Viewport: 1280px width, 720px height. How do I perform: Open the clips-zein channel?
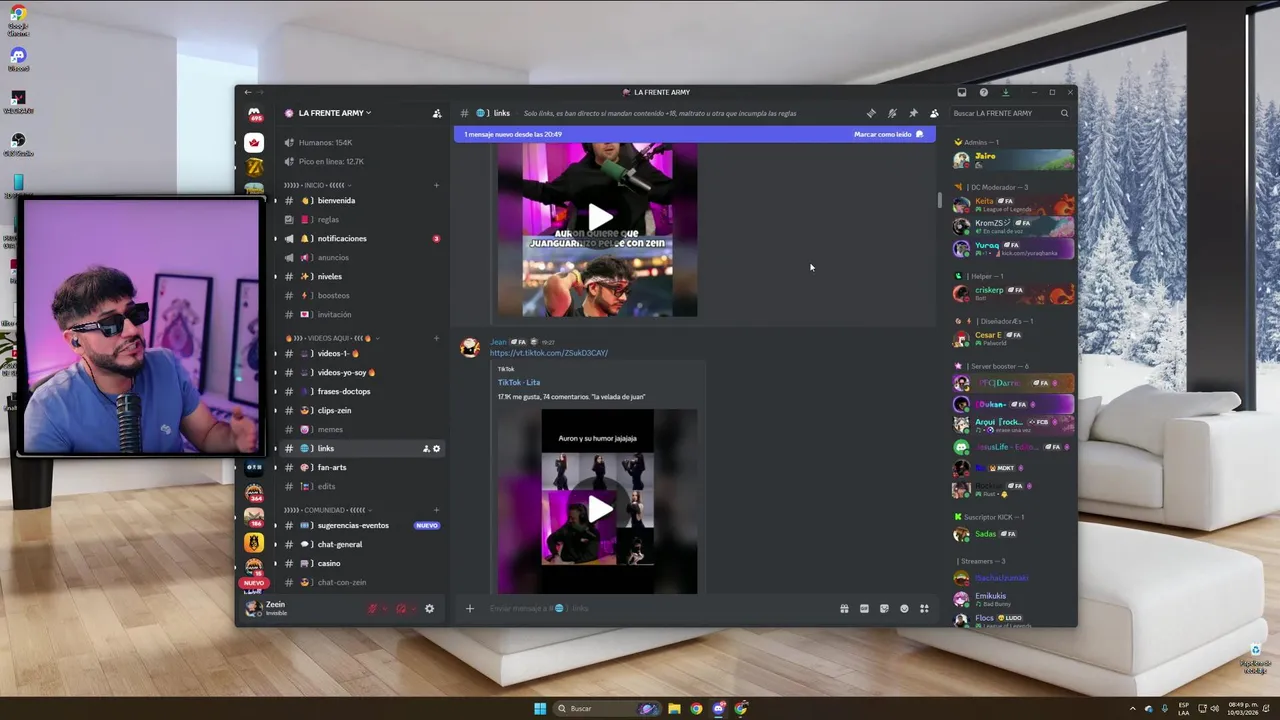[362, 411]
